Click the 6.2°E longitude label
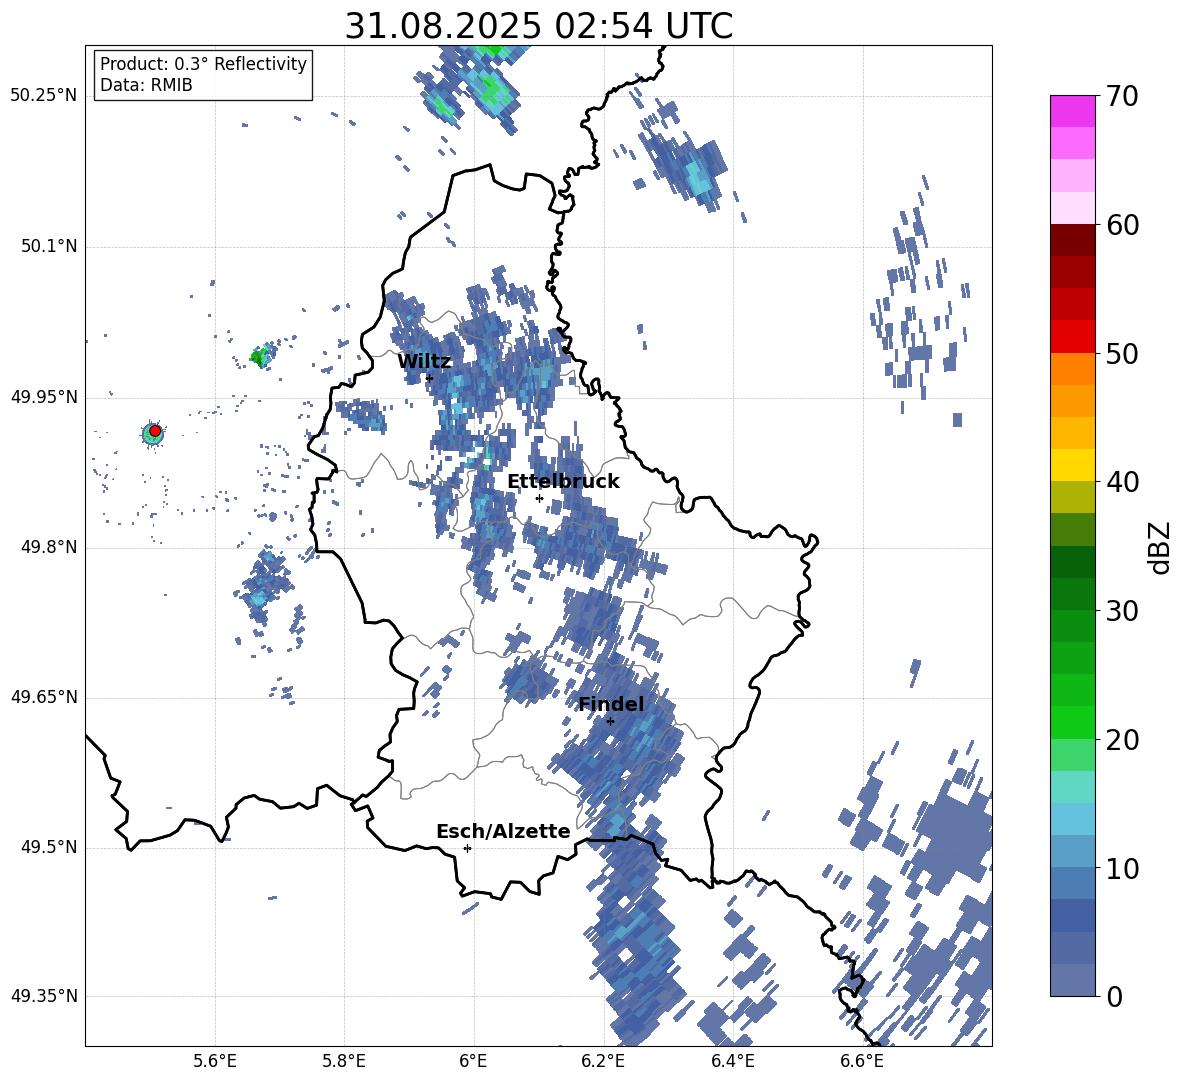 coord(603,1061)
